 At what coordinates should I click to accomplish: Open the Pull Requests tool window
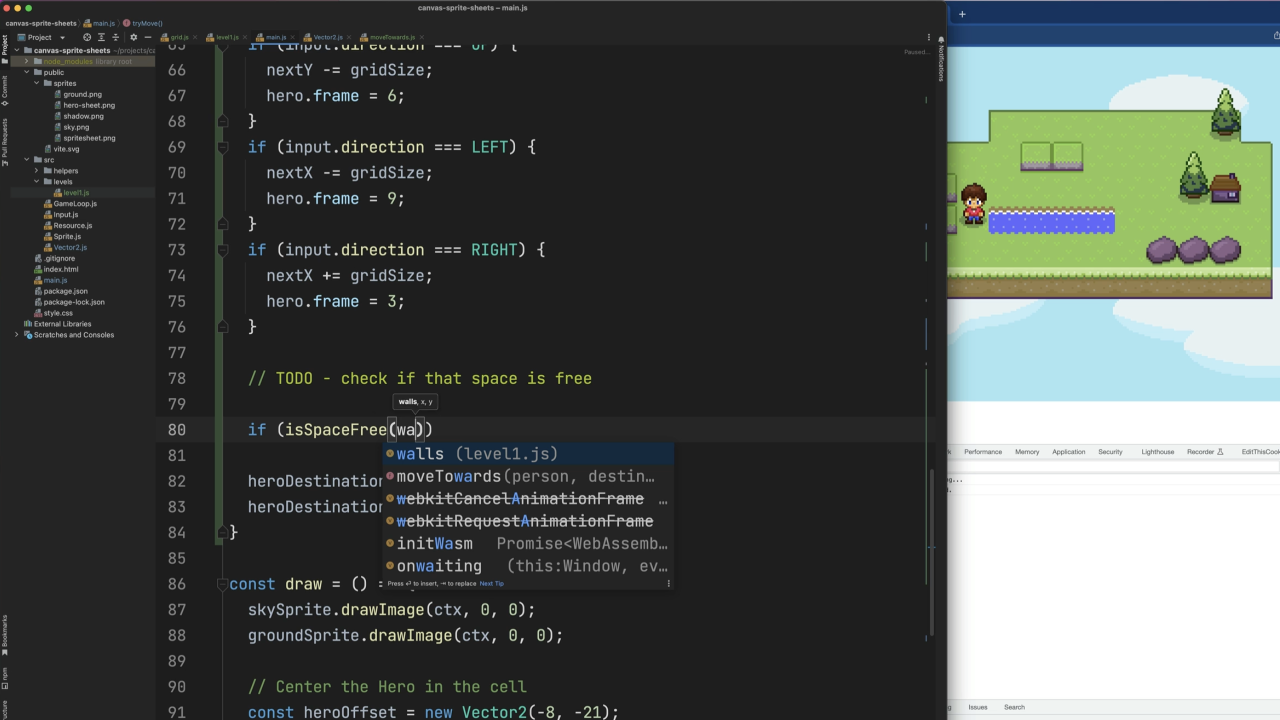pyautogui.click(x=4, y=141)
